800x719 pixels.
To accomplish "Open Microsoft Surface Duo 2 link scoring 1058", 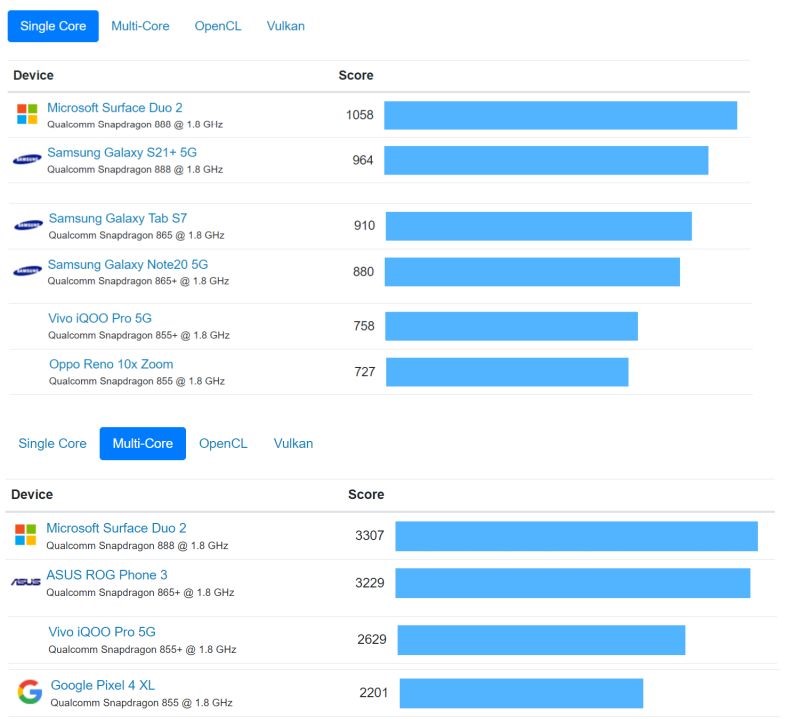I will coord(115,108).
